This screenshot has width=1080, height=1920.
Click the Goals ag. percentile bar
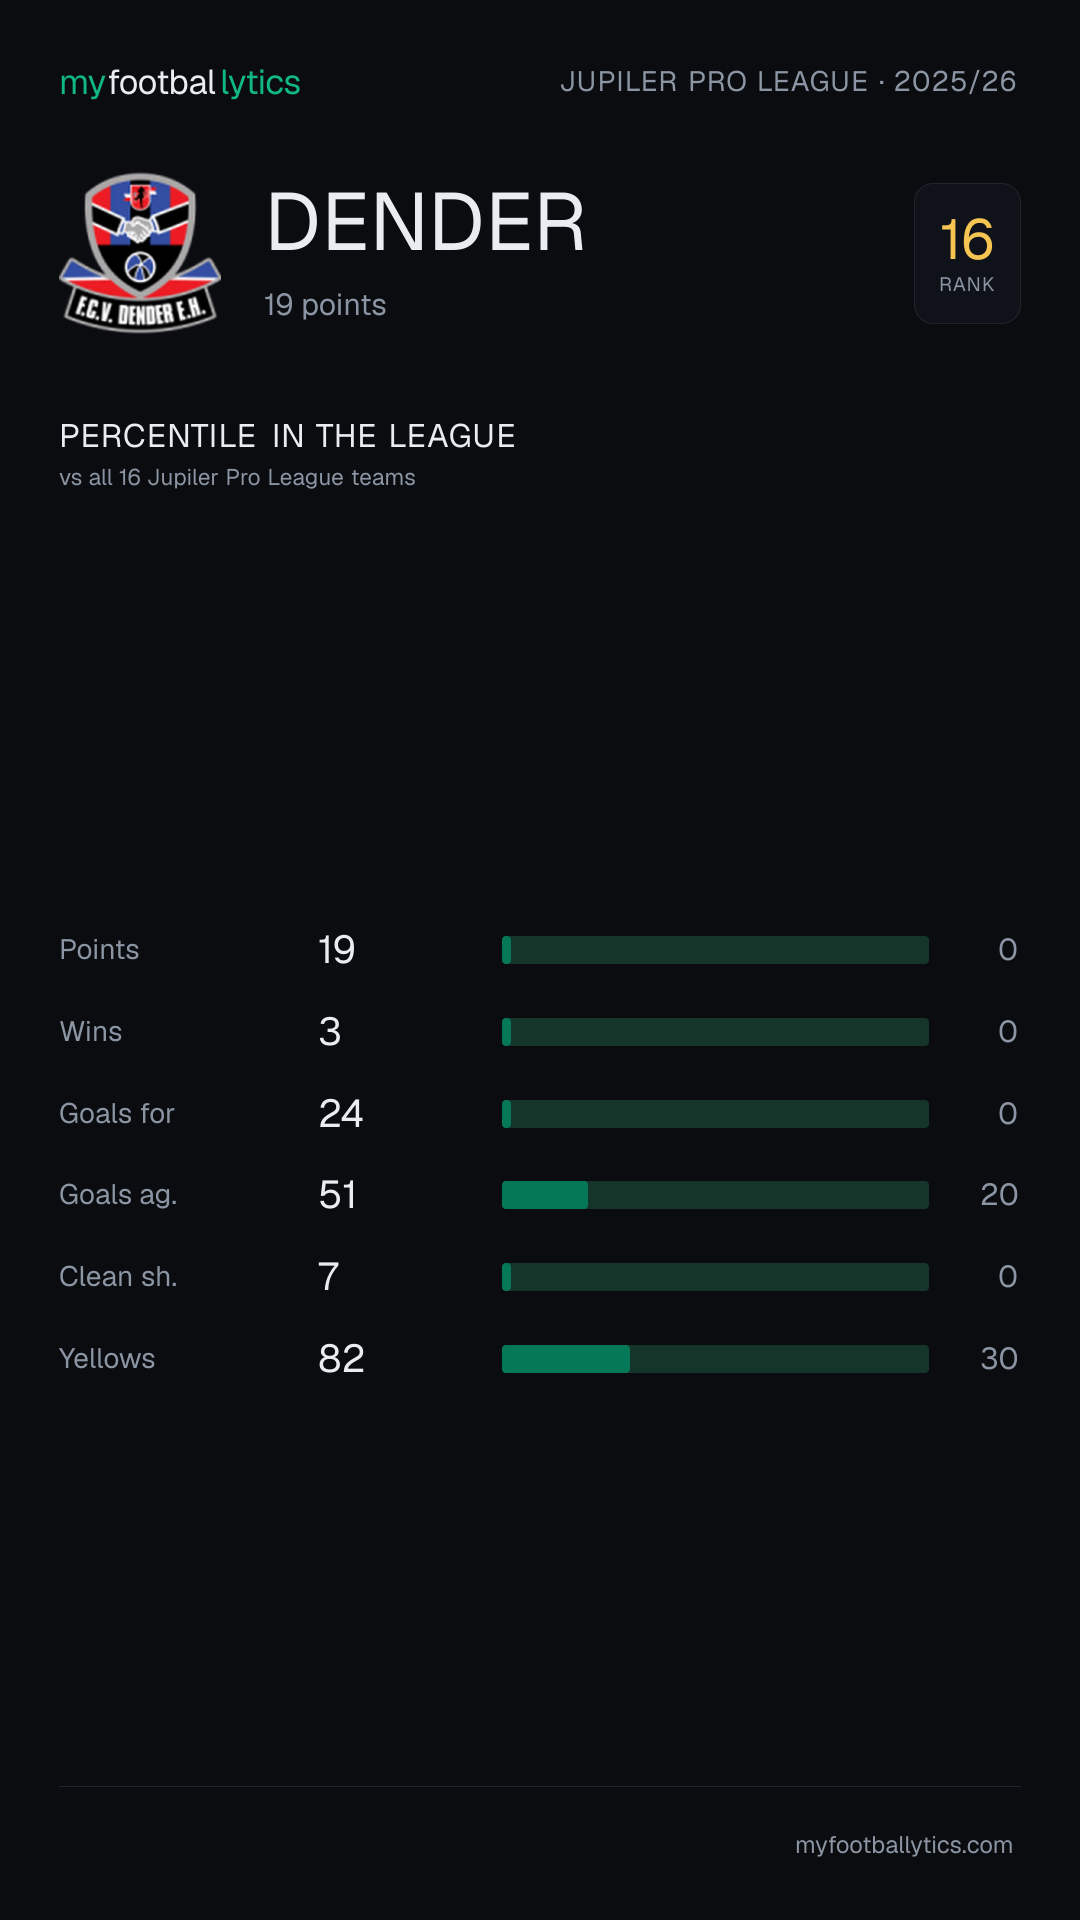(x=715, y=1195)
